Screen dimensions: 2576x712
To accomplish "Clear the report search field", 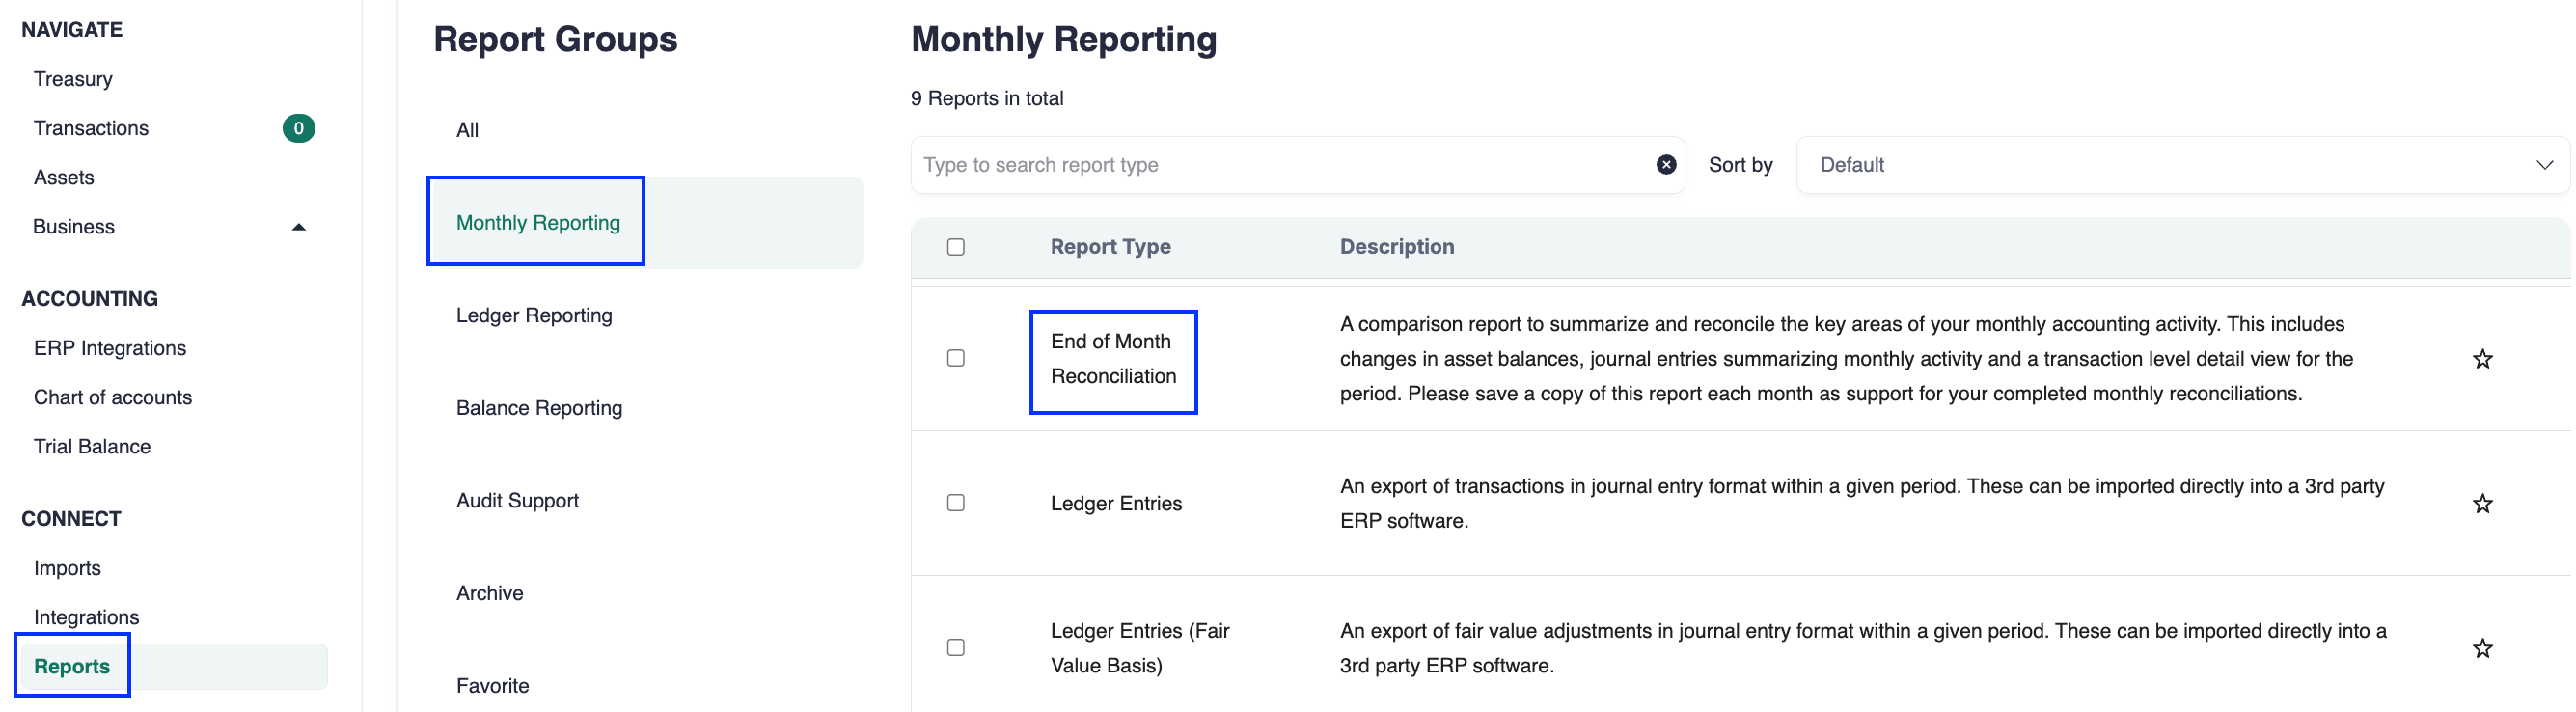I will (1665, 165).
